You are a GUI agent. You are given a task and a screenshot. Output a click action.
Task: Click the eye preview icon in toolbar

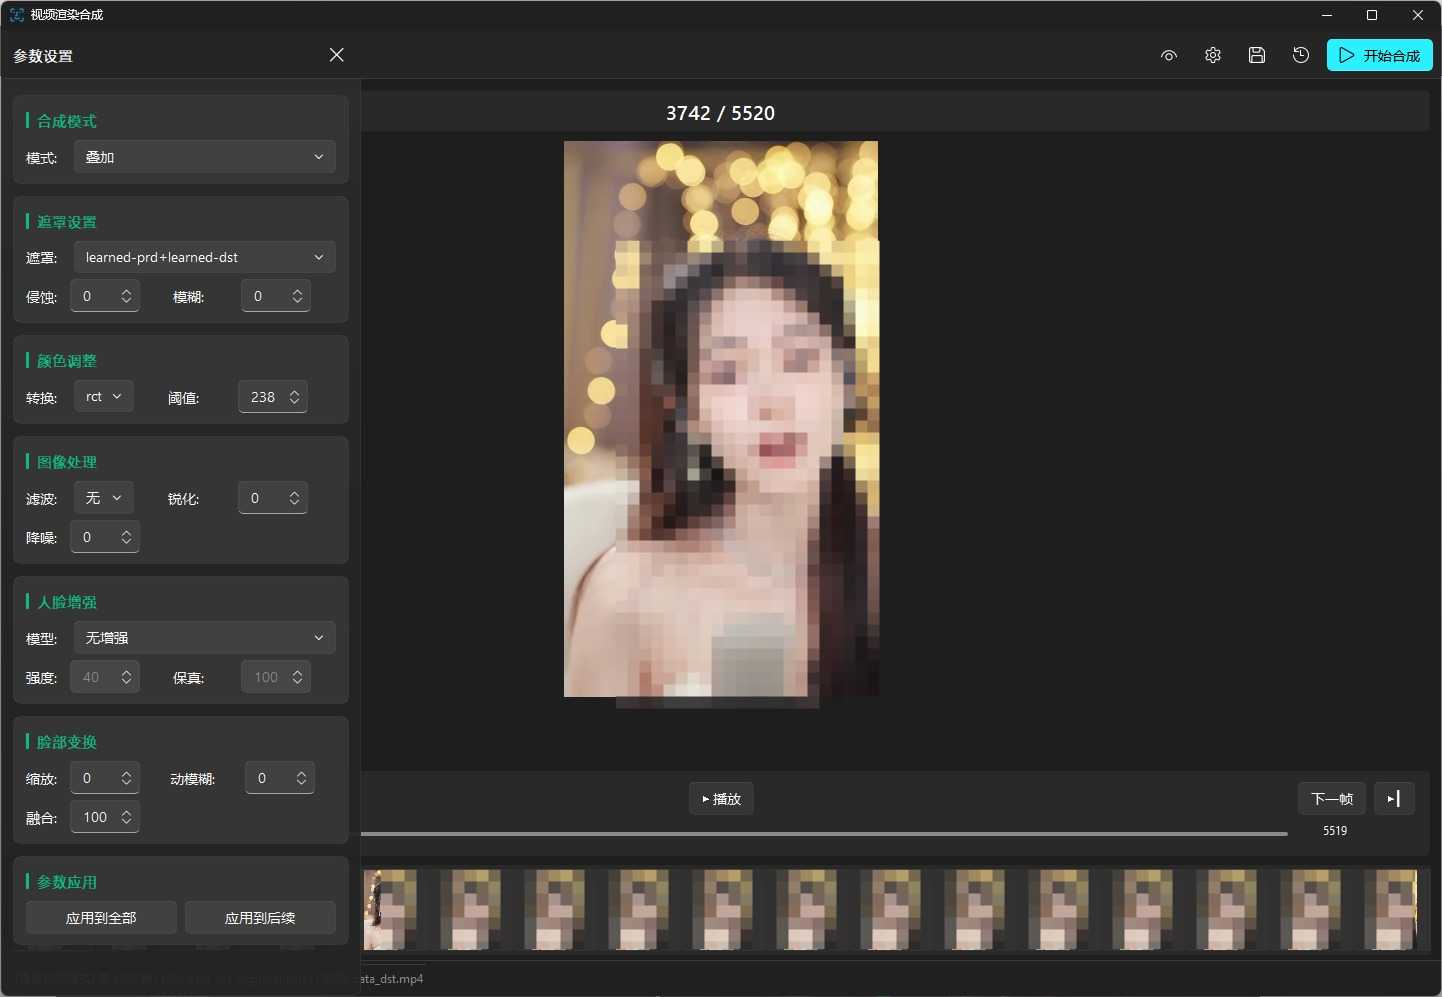click(1168, 56)
